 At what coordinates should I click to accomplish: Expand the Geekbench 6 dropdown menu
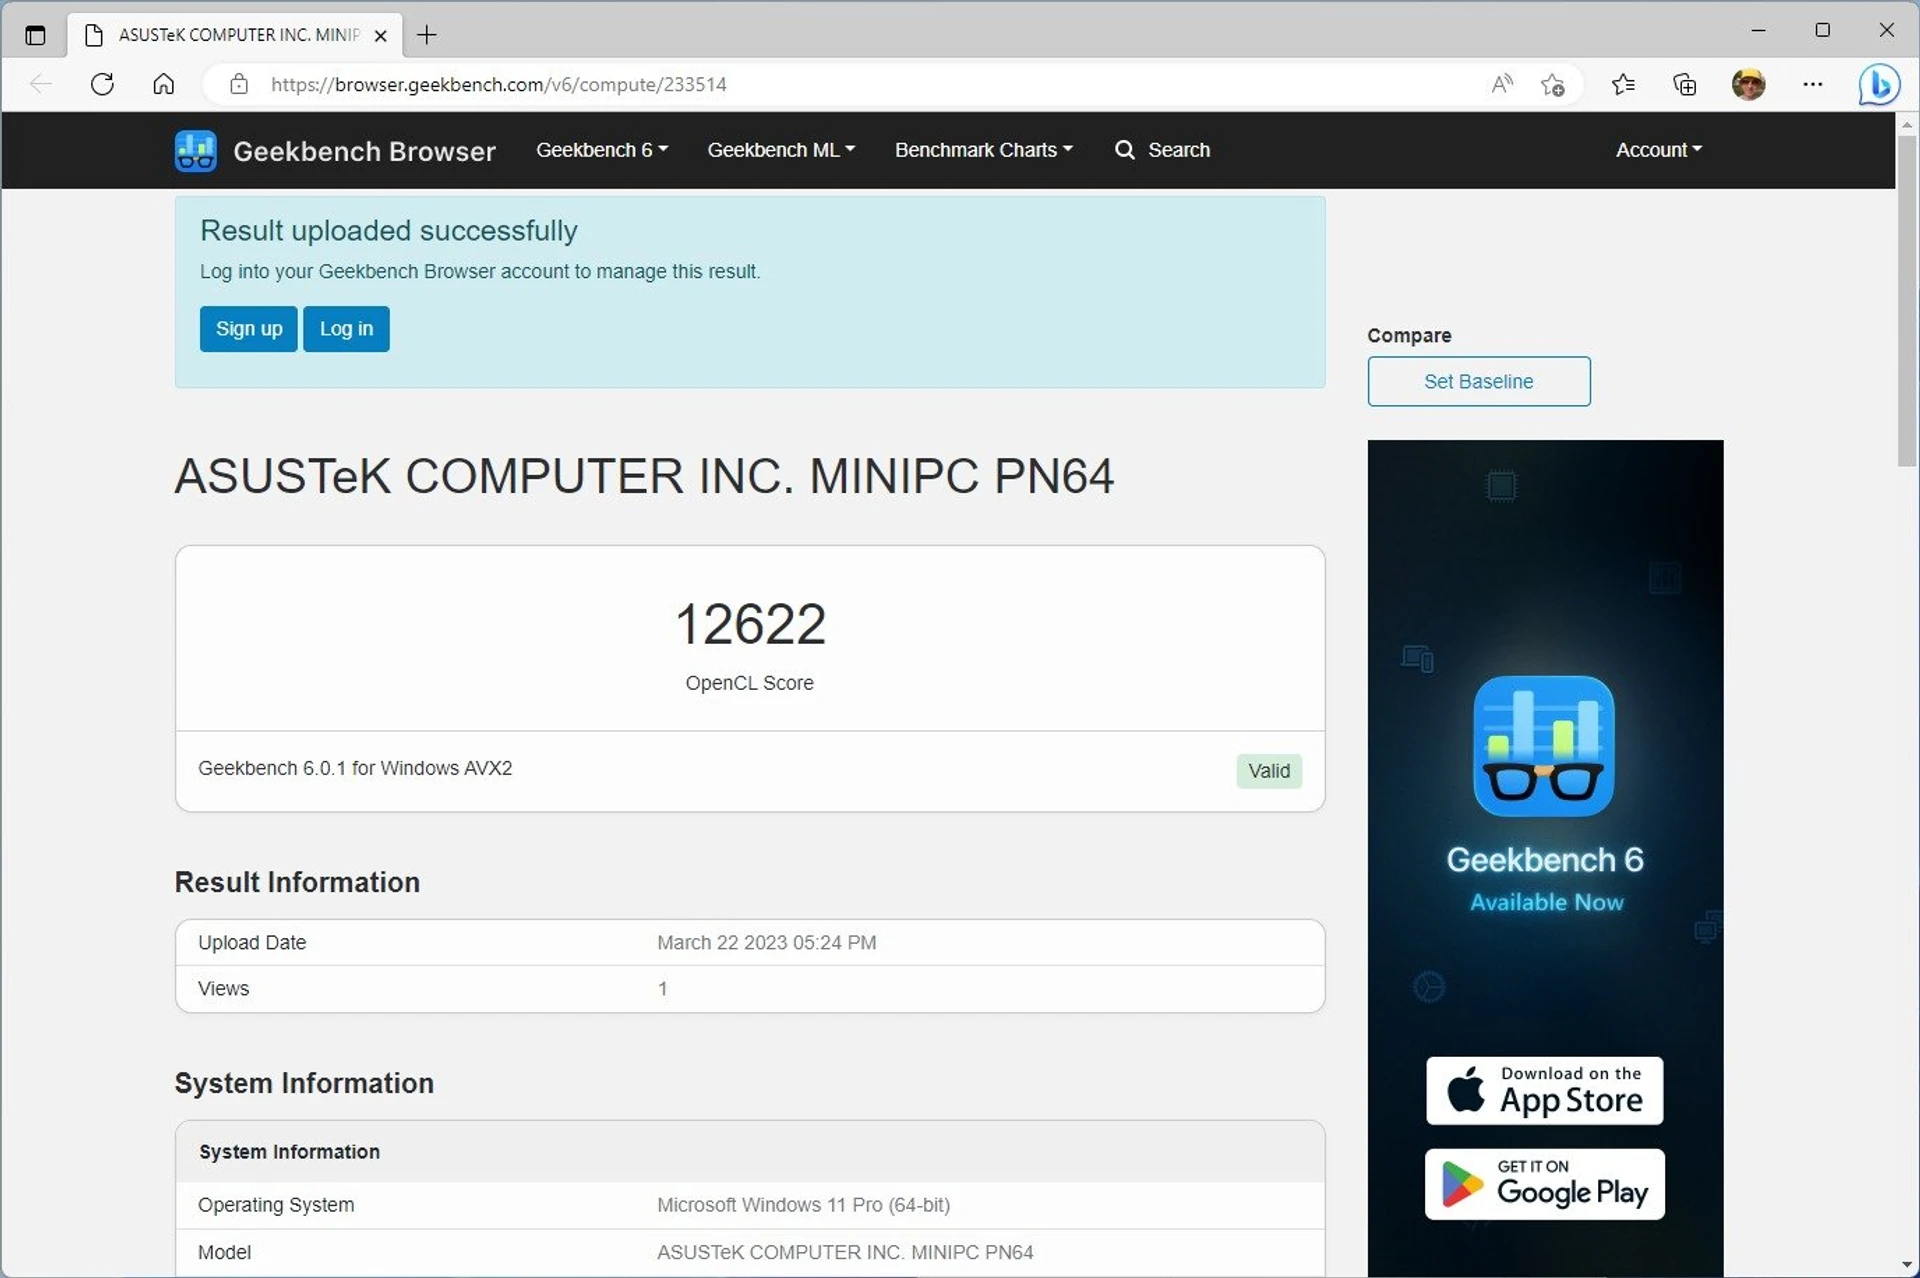click(x=602, y=150)
